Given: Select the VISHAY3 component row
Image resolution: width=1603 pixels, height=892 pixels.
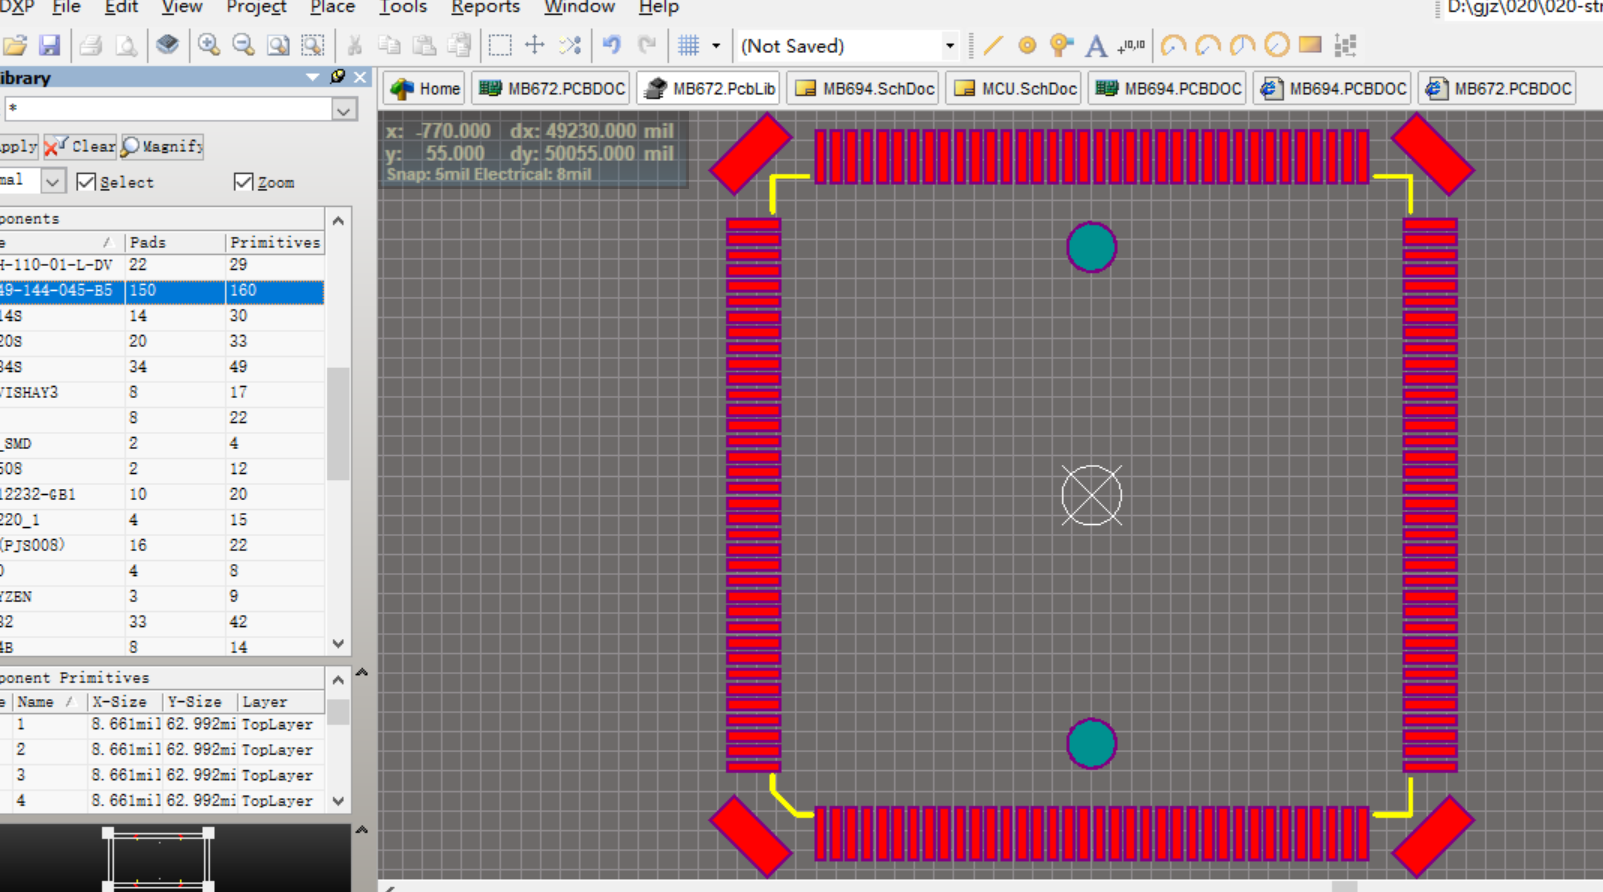Looking at the screenshot, I should tap(162, 392).
